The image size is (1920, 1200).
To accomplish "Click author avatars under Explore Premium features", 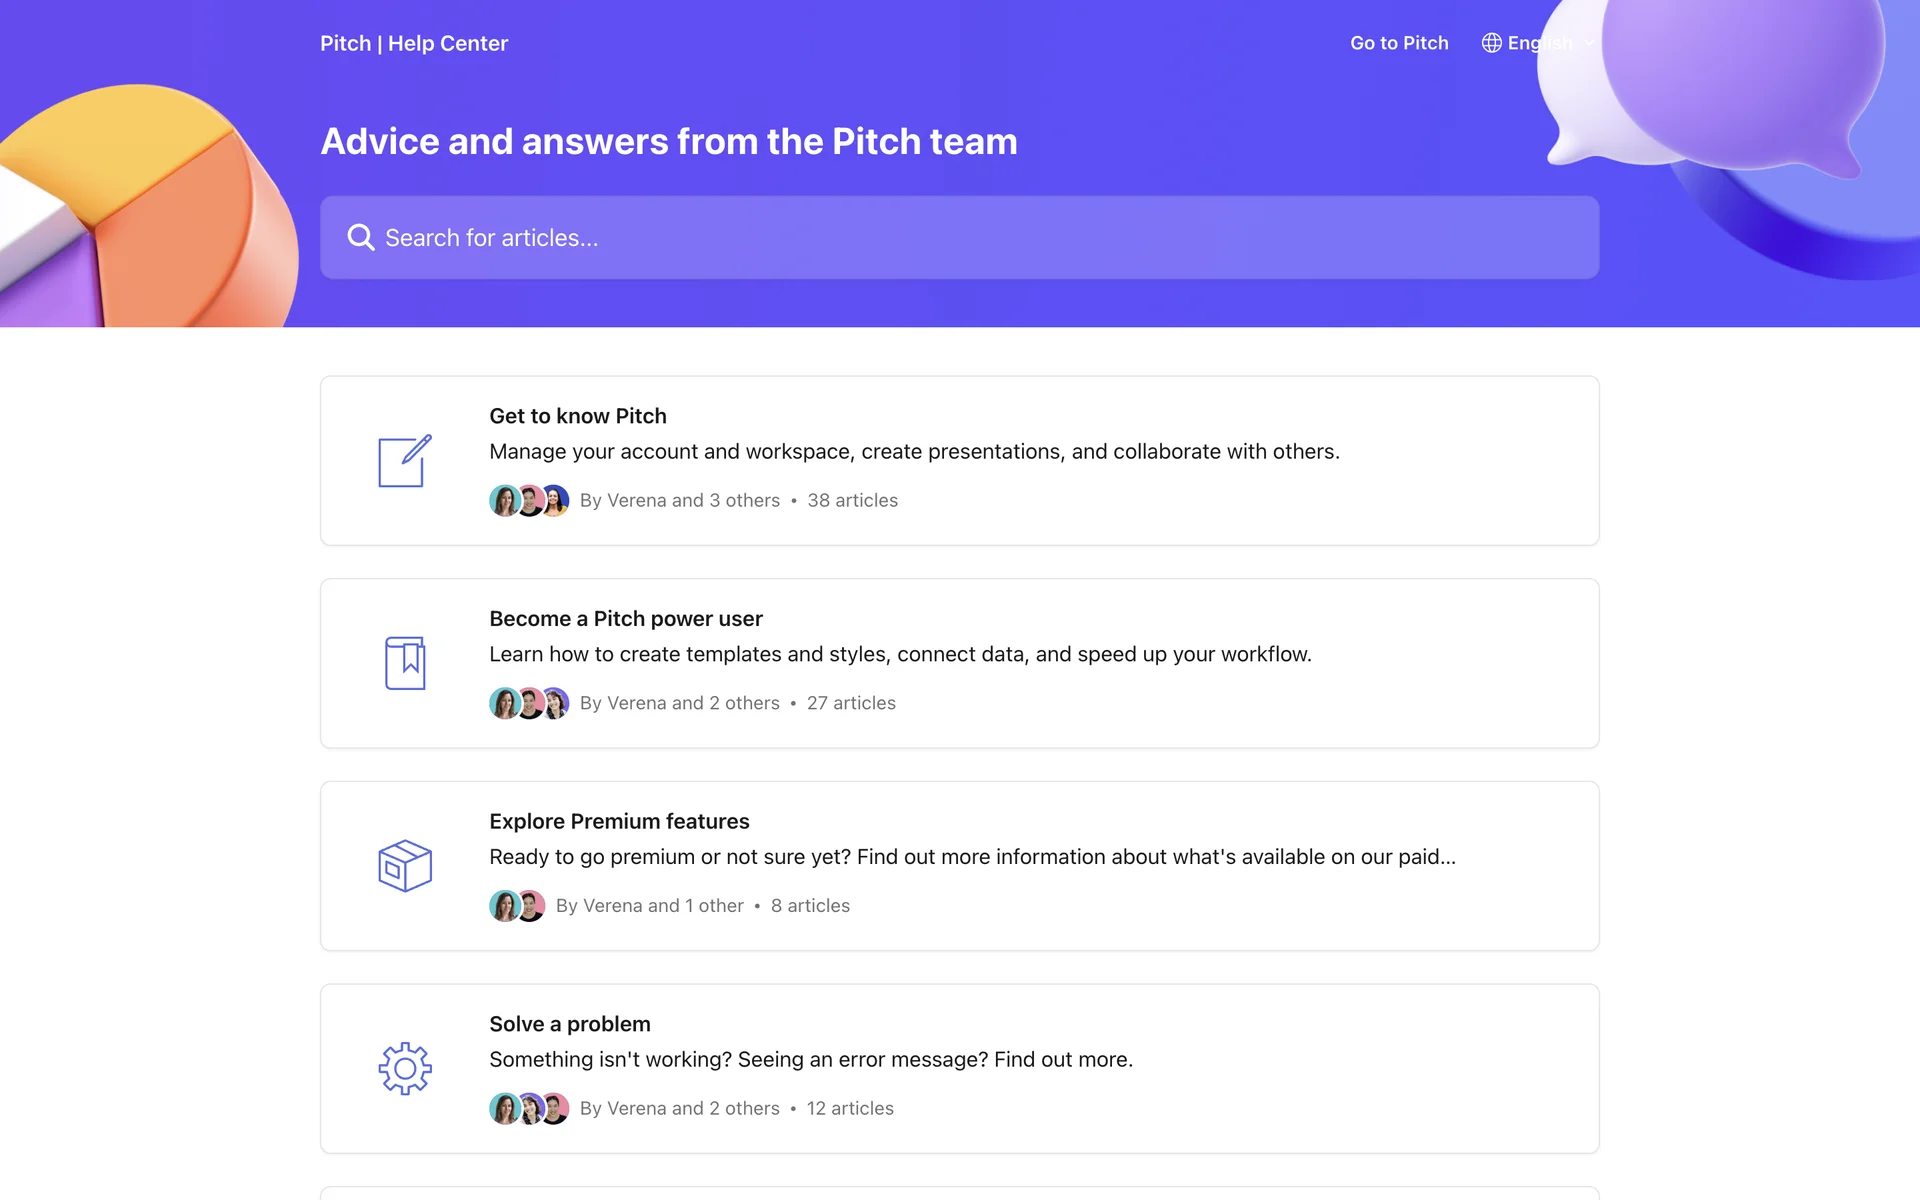I will [517, 906].
